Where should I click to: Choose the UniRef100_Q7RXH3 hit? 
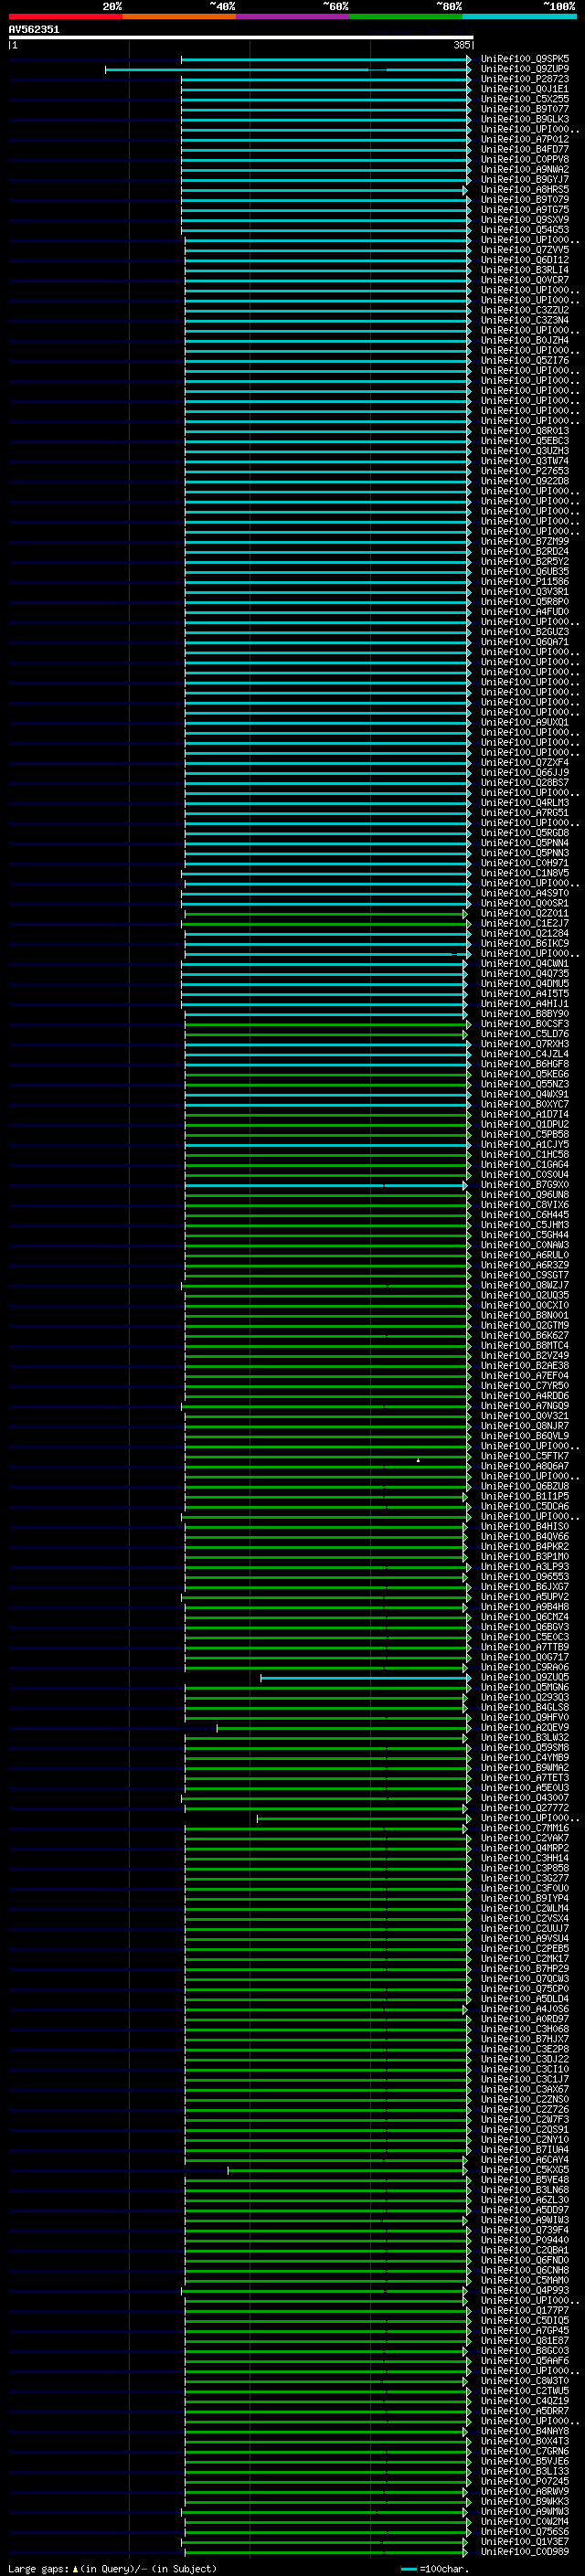click(x=525, y=1044)
